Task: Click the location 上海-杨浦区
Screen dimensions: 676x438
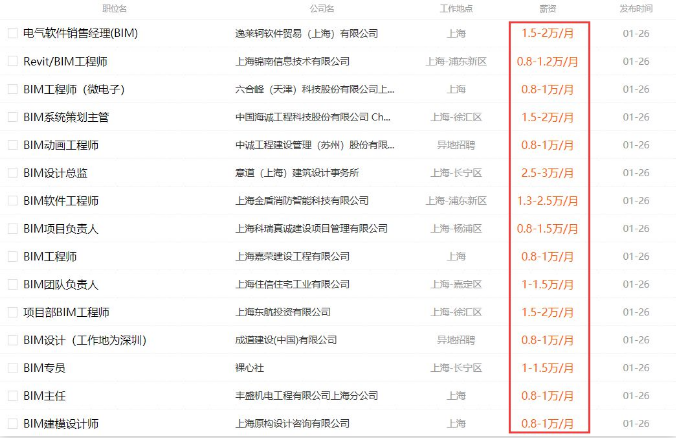Action: coord(456,228)
